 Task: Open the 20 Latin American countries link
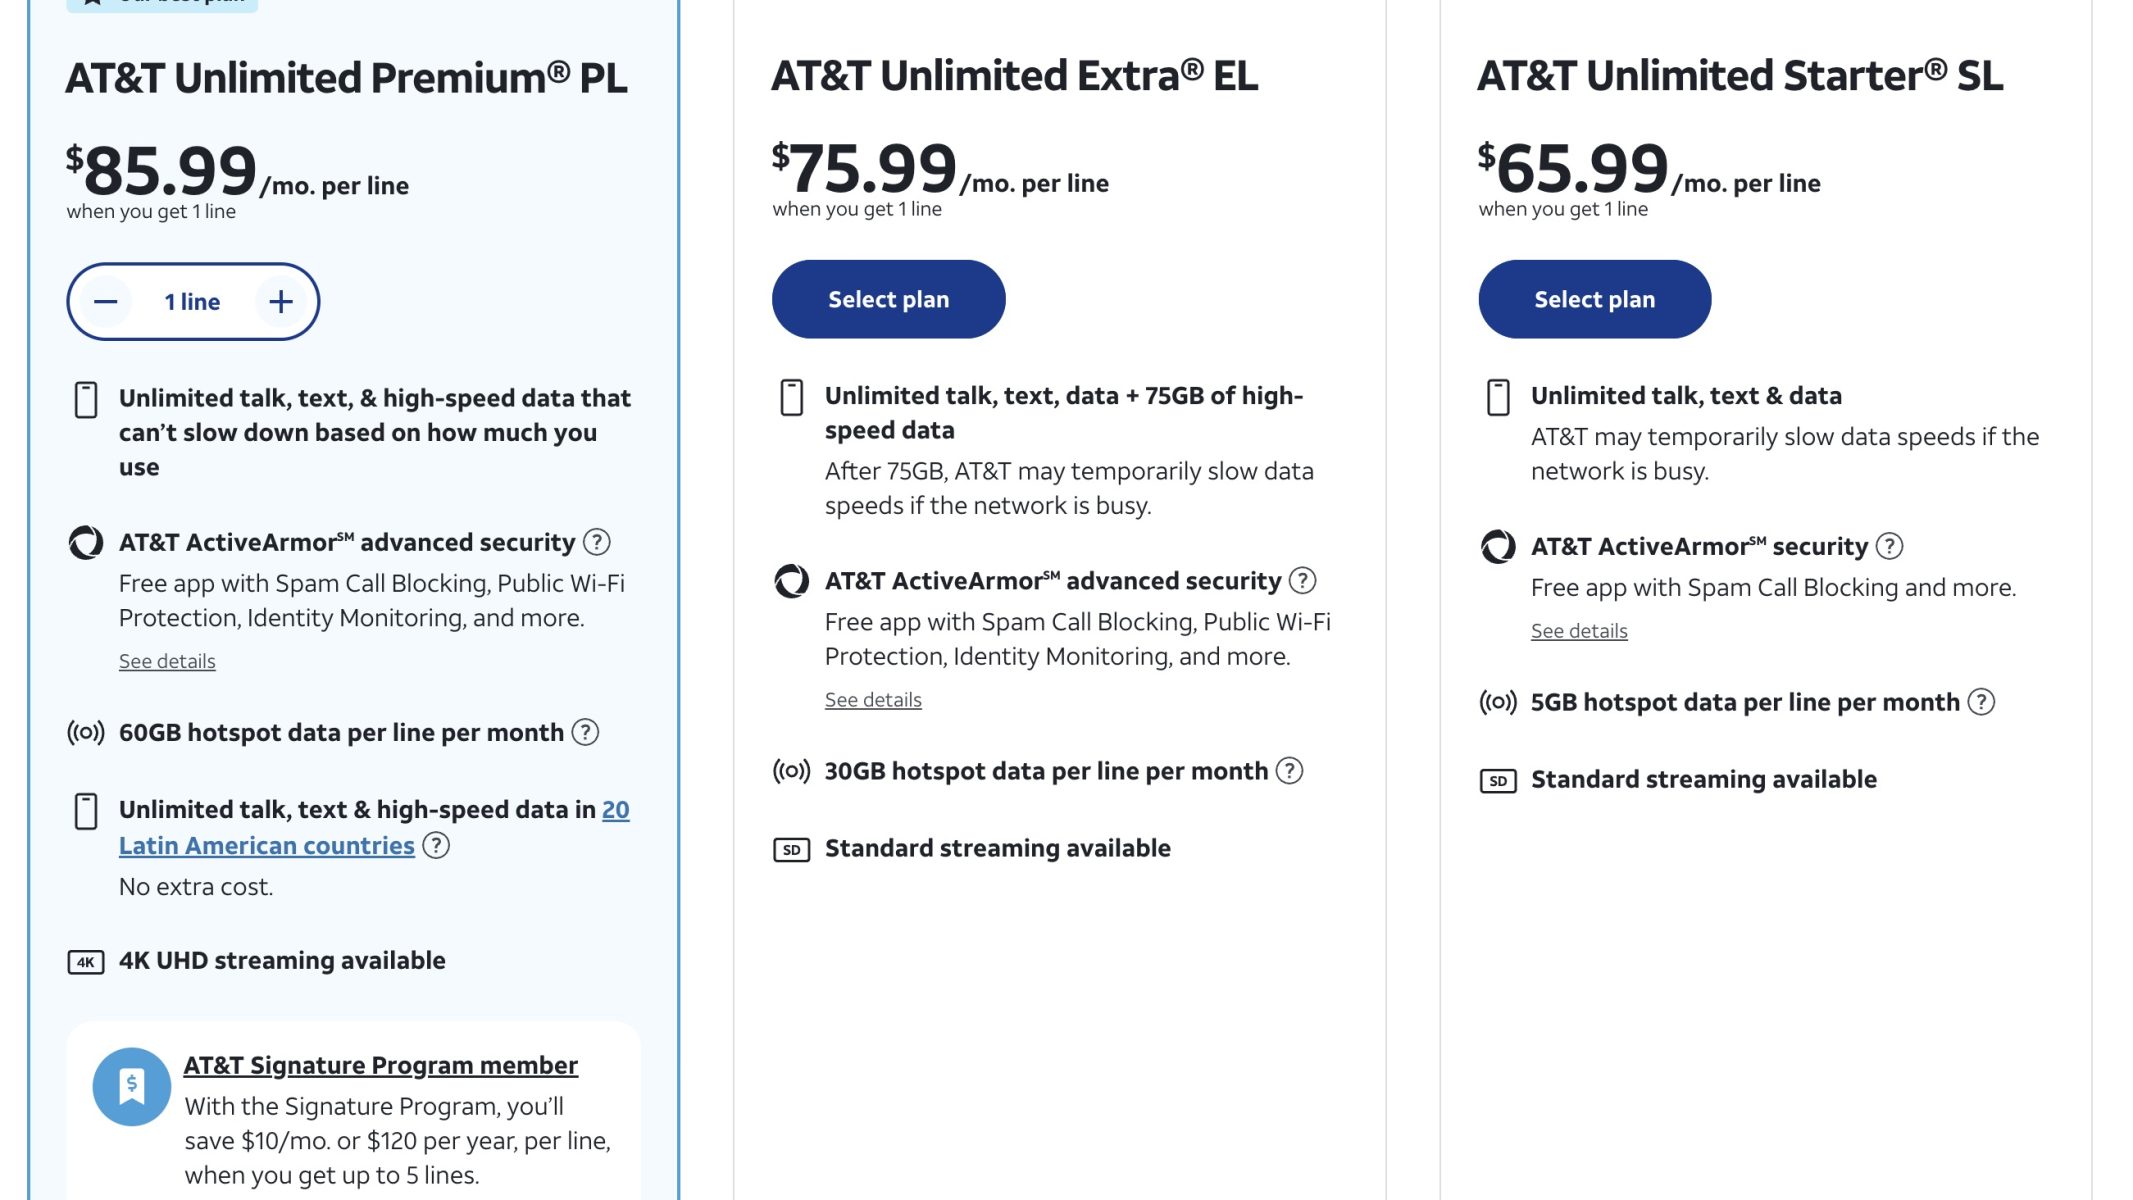tap(266, 846)
